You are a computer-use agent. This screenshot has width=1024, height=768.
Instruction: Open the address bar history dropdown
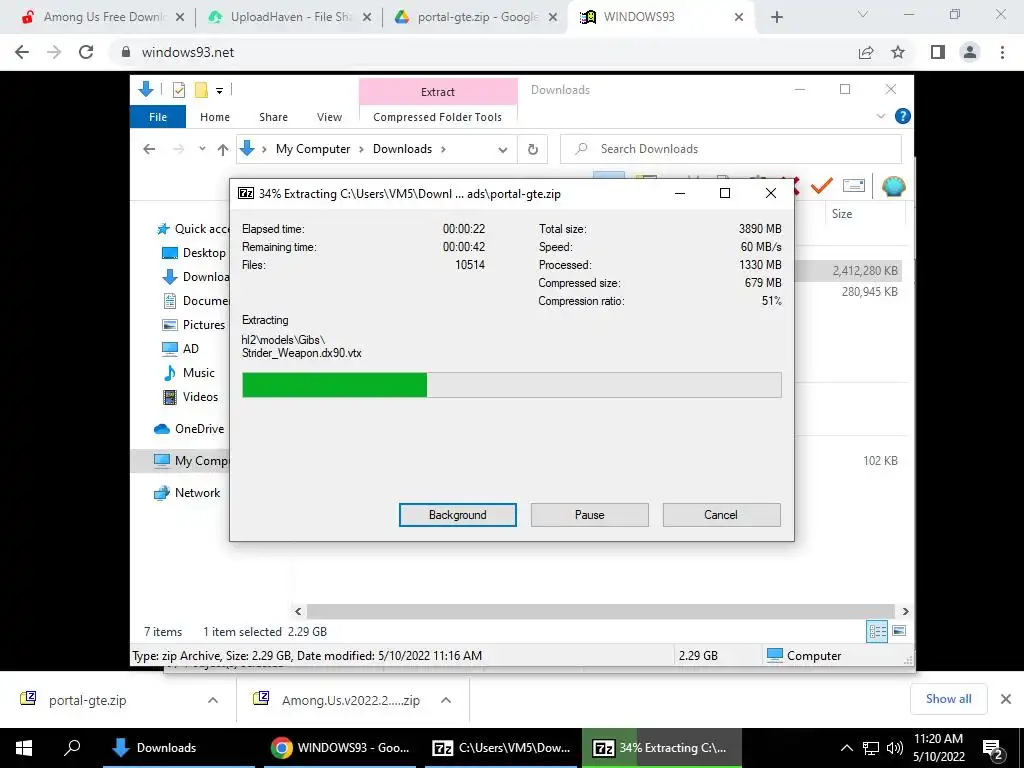tap(502, 150)
